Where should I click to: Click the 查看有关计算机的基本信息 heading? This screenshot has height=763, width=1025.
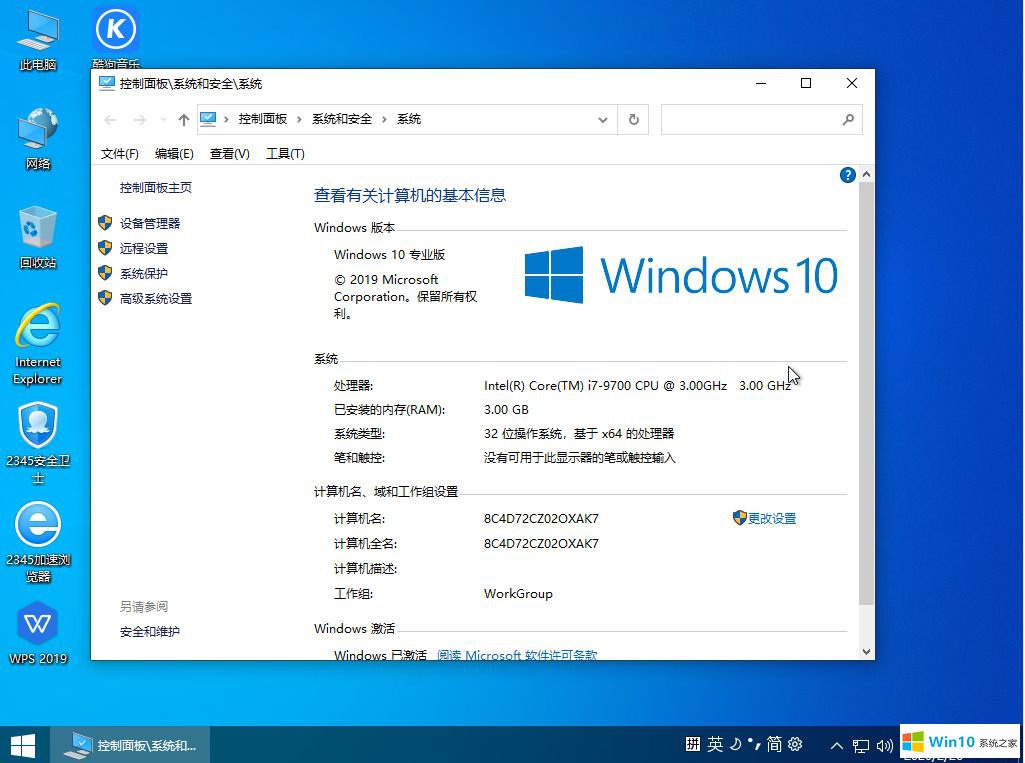click(x=410, y=195)
